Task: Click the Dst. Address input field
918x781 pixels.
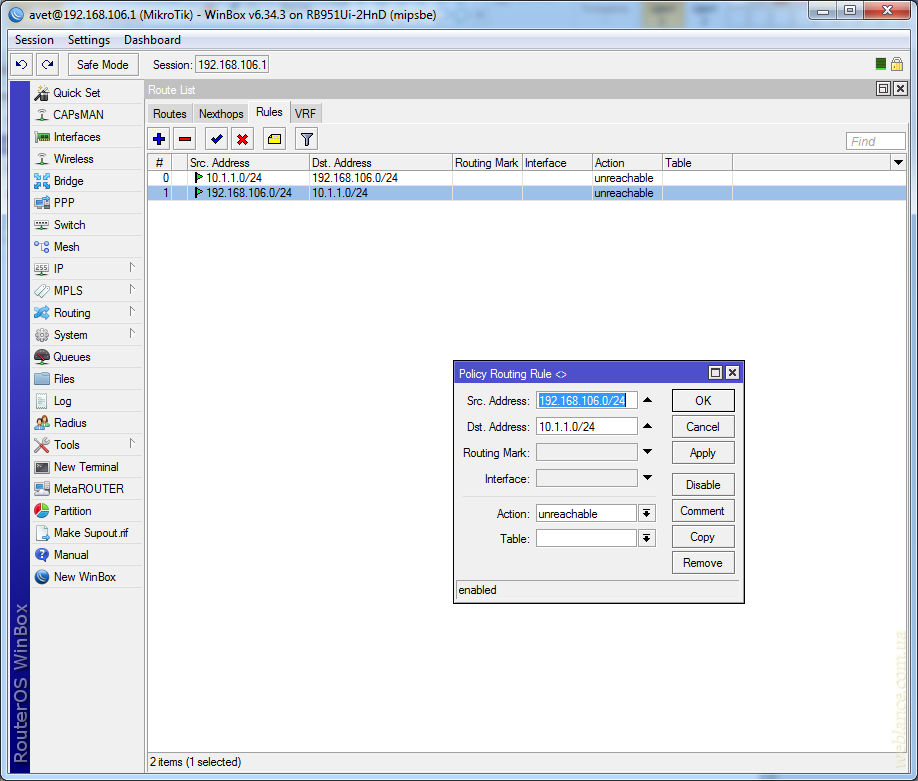Action: point(586,426)
